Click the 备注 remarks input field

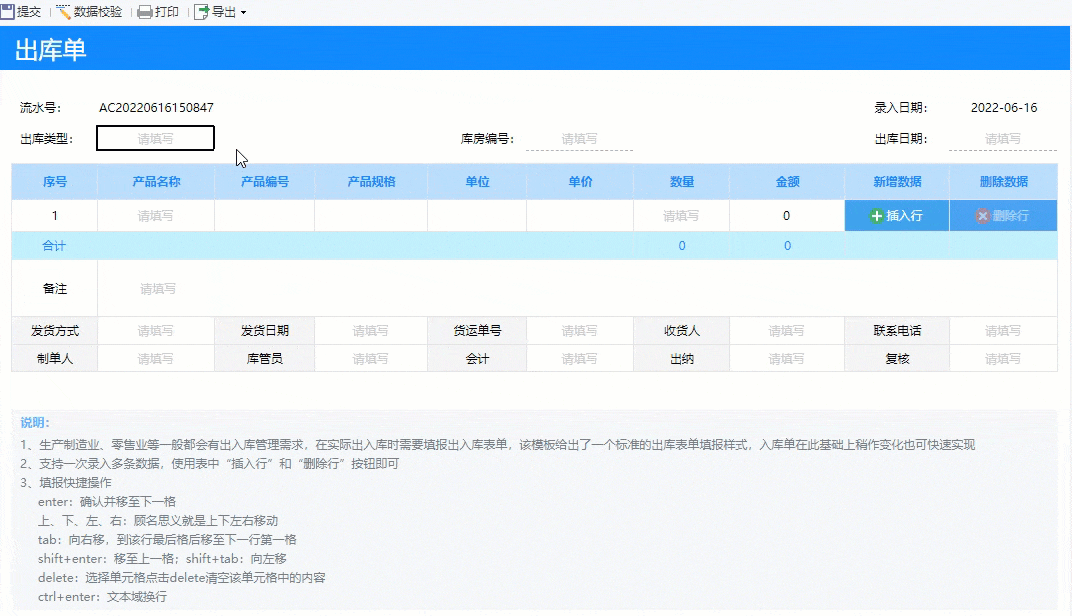[x=577, y=289]
